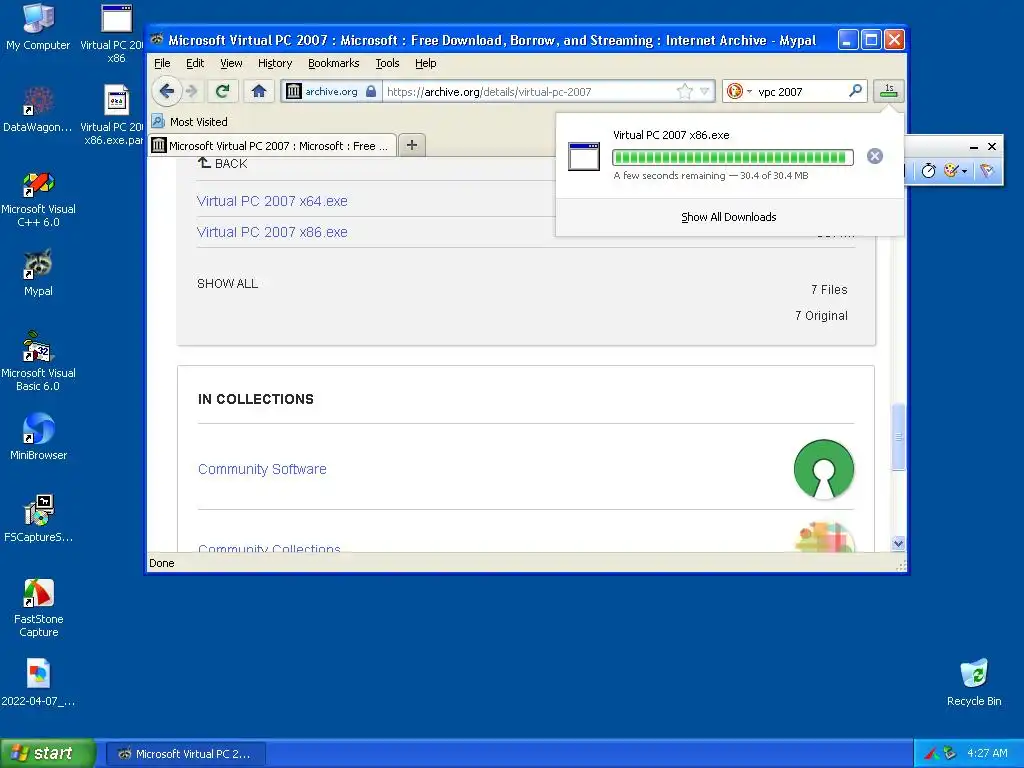Select the DataWagon desktop shortcut
1024x768 pixels.
pos(38,109)
